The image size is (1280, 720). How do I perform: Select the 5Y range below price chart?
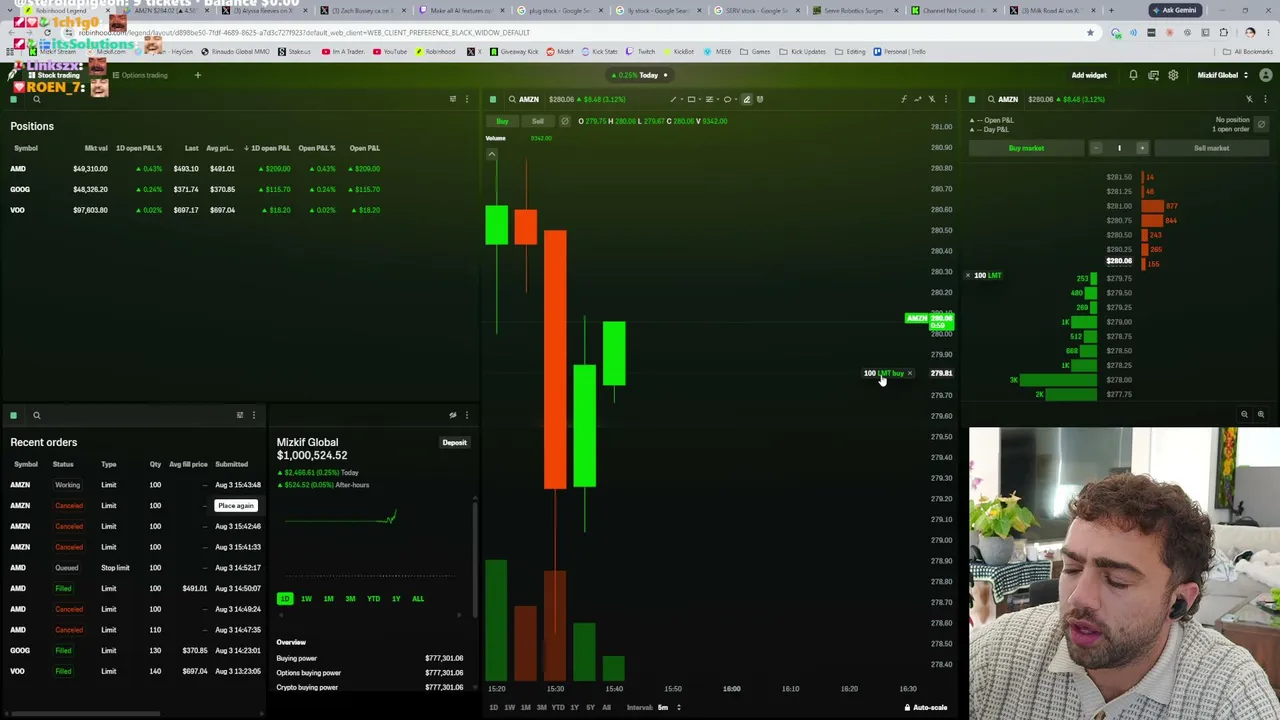(x=590, y=707)
